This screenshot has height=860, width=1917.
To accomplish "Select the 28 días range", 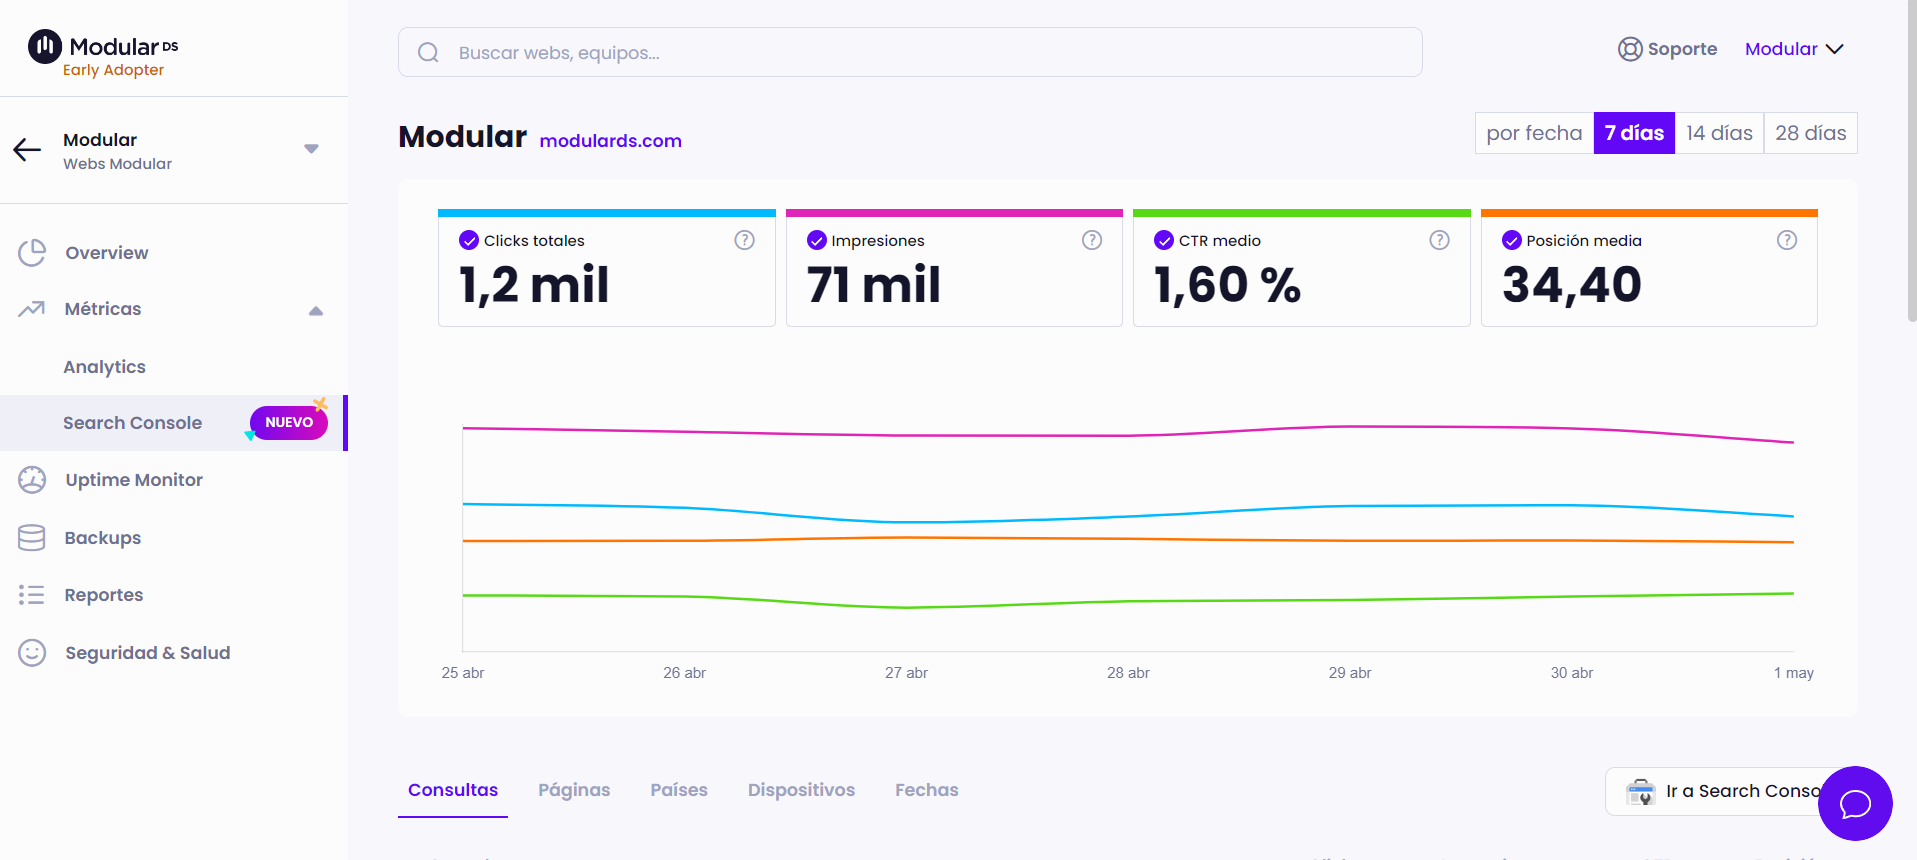I will pos(1810,133).
